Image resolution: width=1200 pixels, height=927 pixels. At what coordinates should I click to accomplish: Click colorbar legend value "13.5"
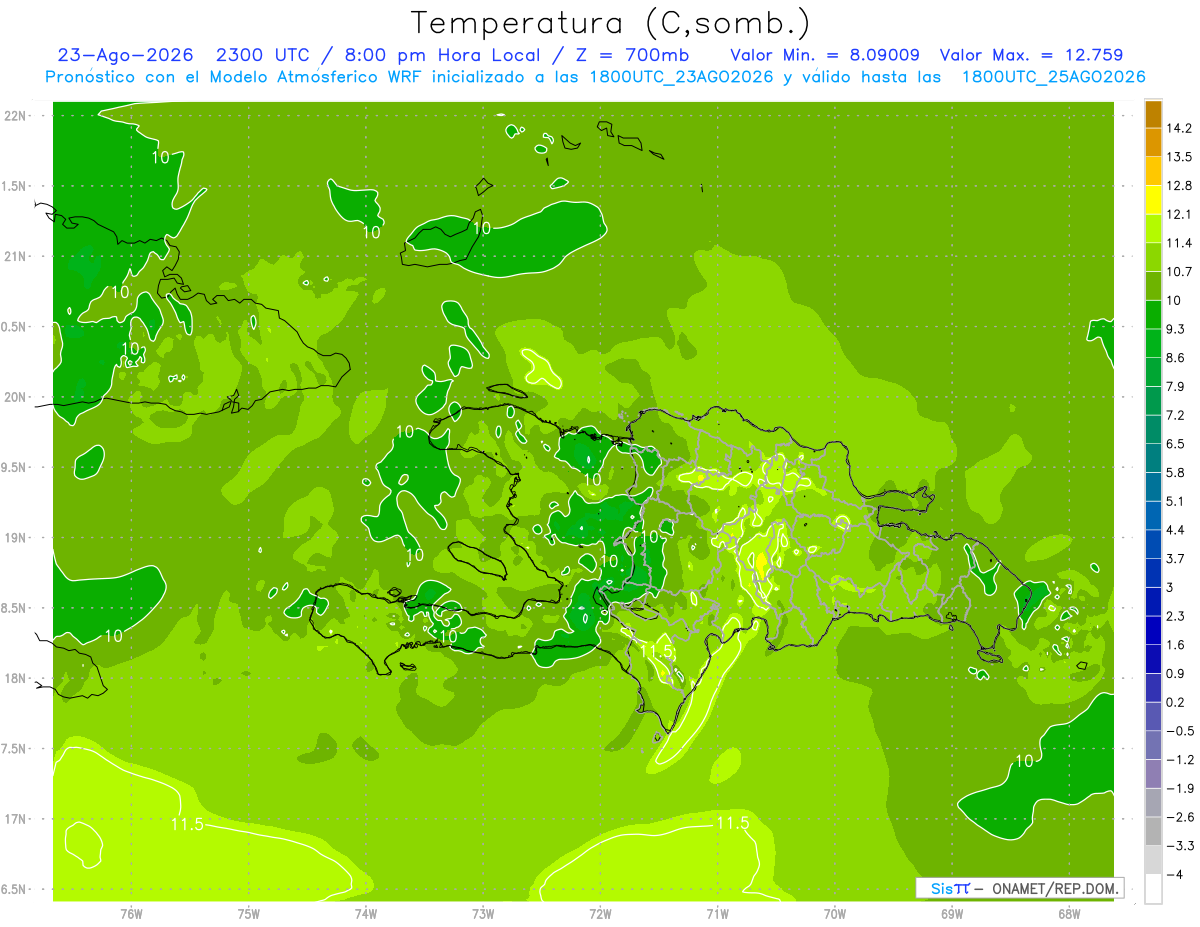click(1178, 157)
